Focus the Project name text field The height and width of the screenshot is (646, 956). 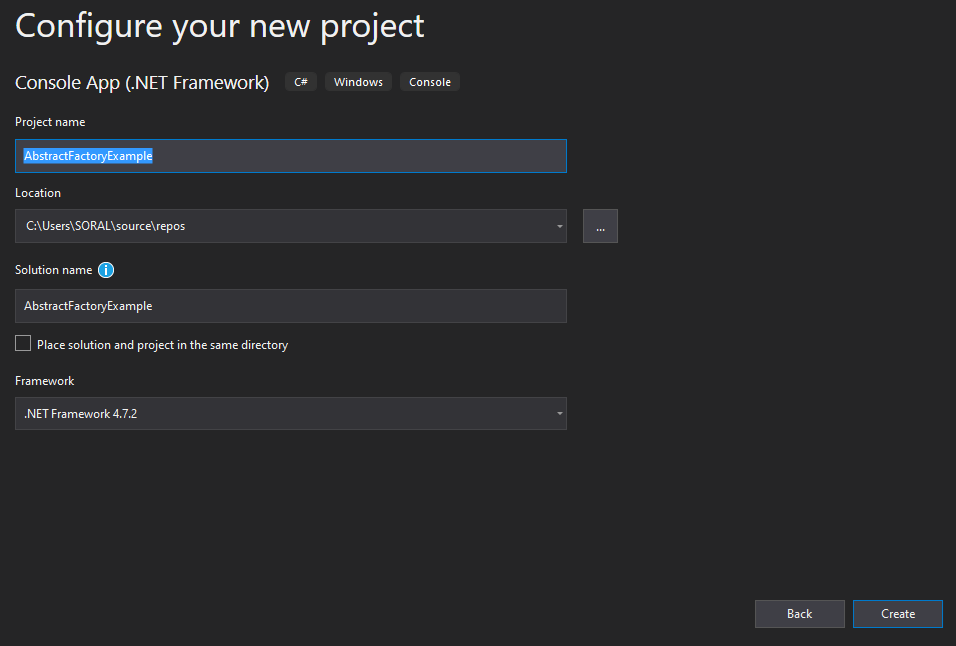(x=291, y=156)
